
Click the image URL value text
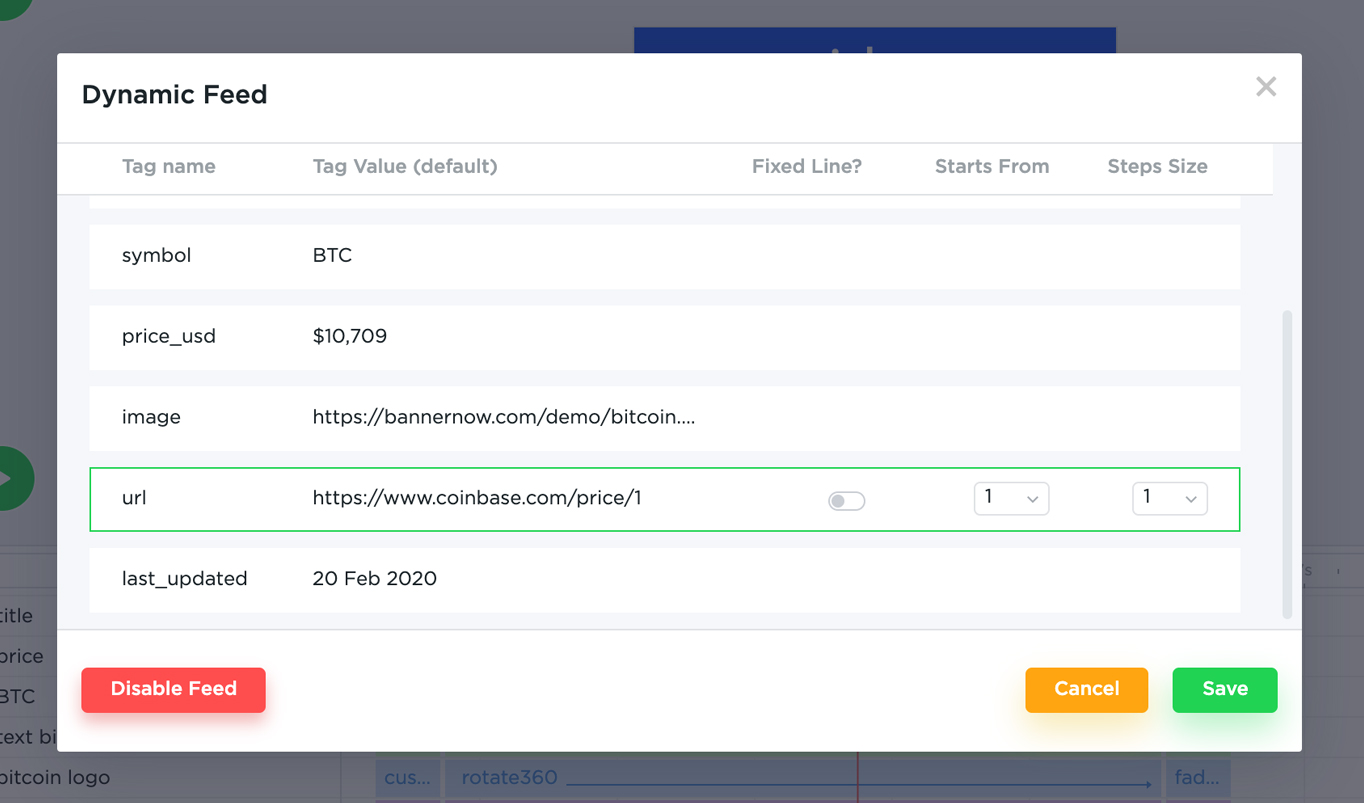pos(503,417)
